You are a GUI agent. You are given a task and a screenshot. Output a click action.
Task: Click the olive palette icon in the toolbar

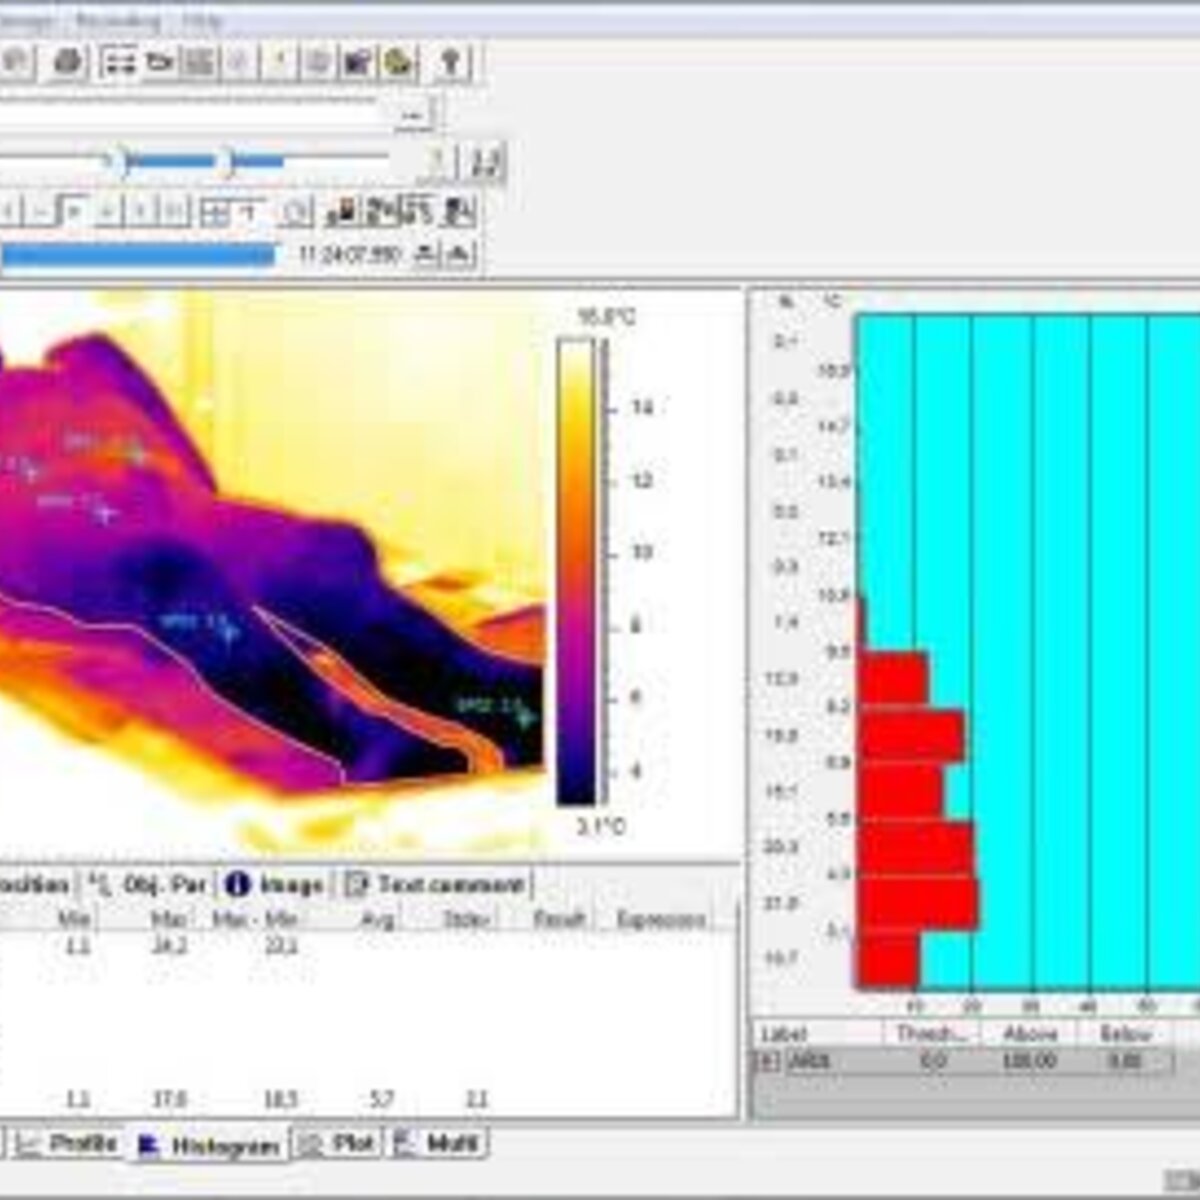(399, 63)
